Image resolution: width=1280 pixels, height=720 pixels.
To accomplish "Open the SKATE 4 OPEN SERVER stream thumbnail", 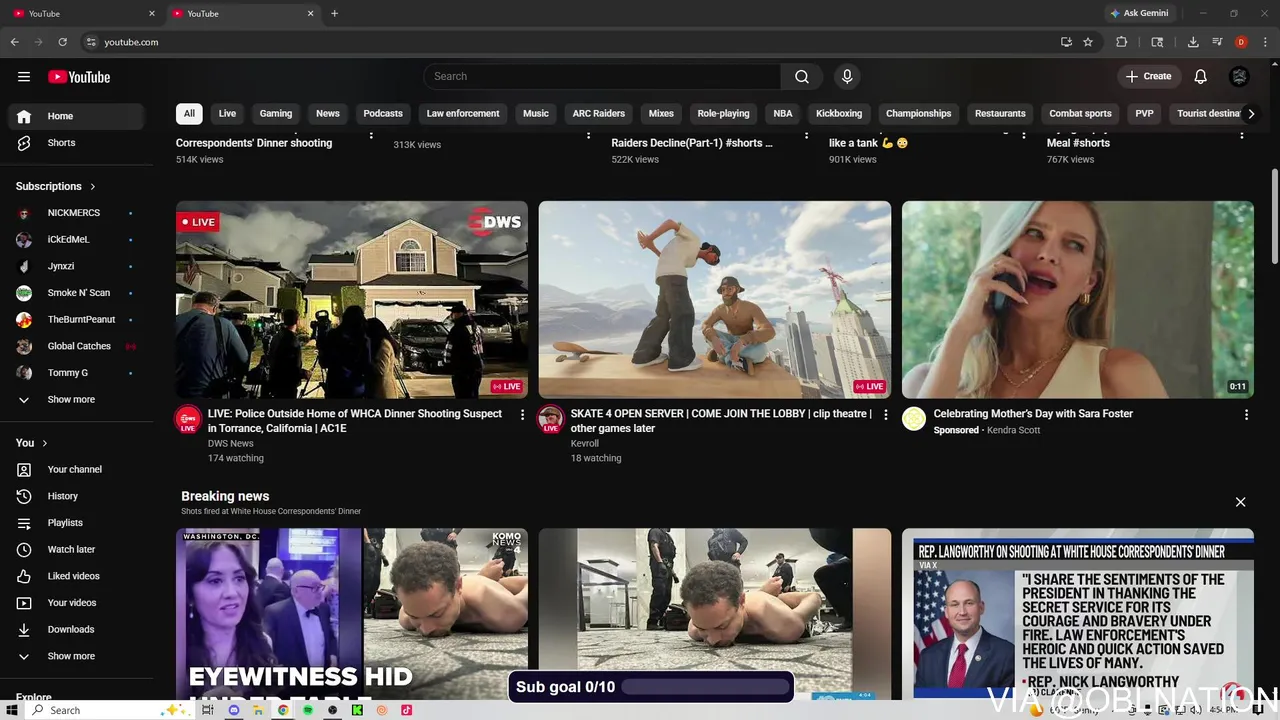I will tap(715, 300).
